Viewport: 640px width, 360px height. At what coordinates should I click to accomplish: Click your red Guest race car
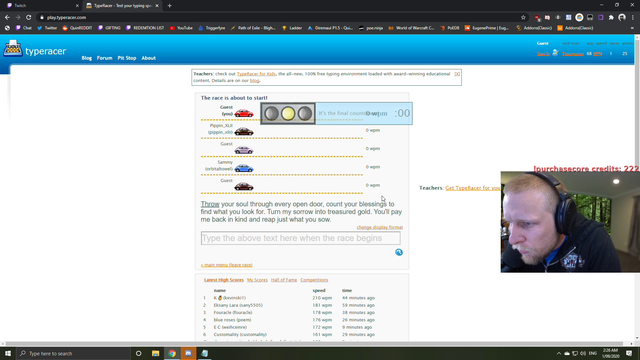244,113
